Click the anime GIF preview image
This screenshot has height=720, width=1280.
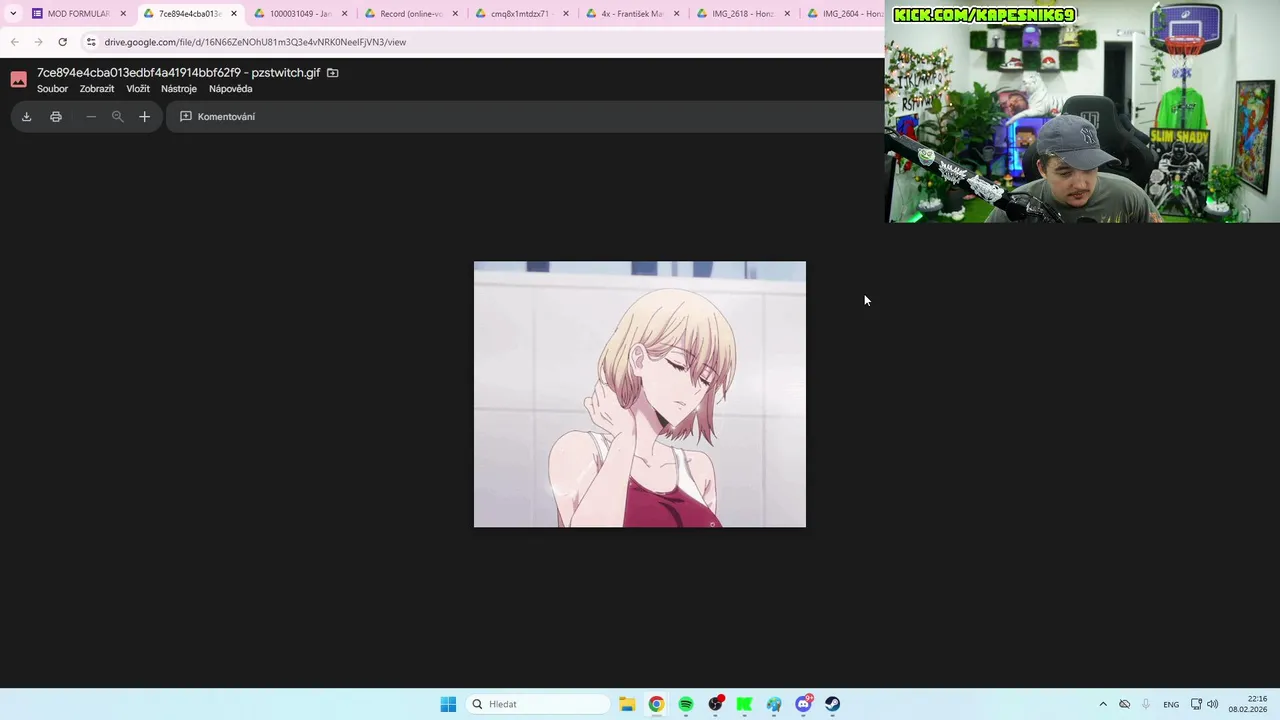[640, 394]
